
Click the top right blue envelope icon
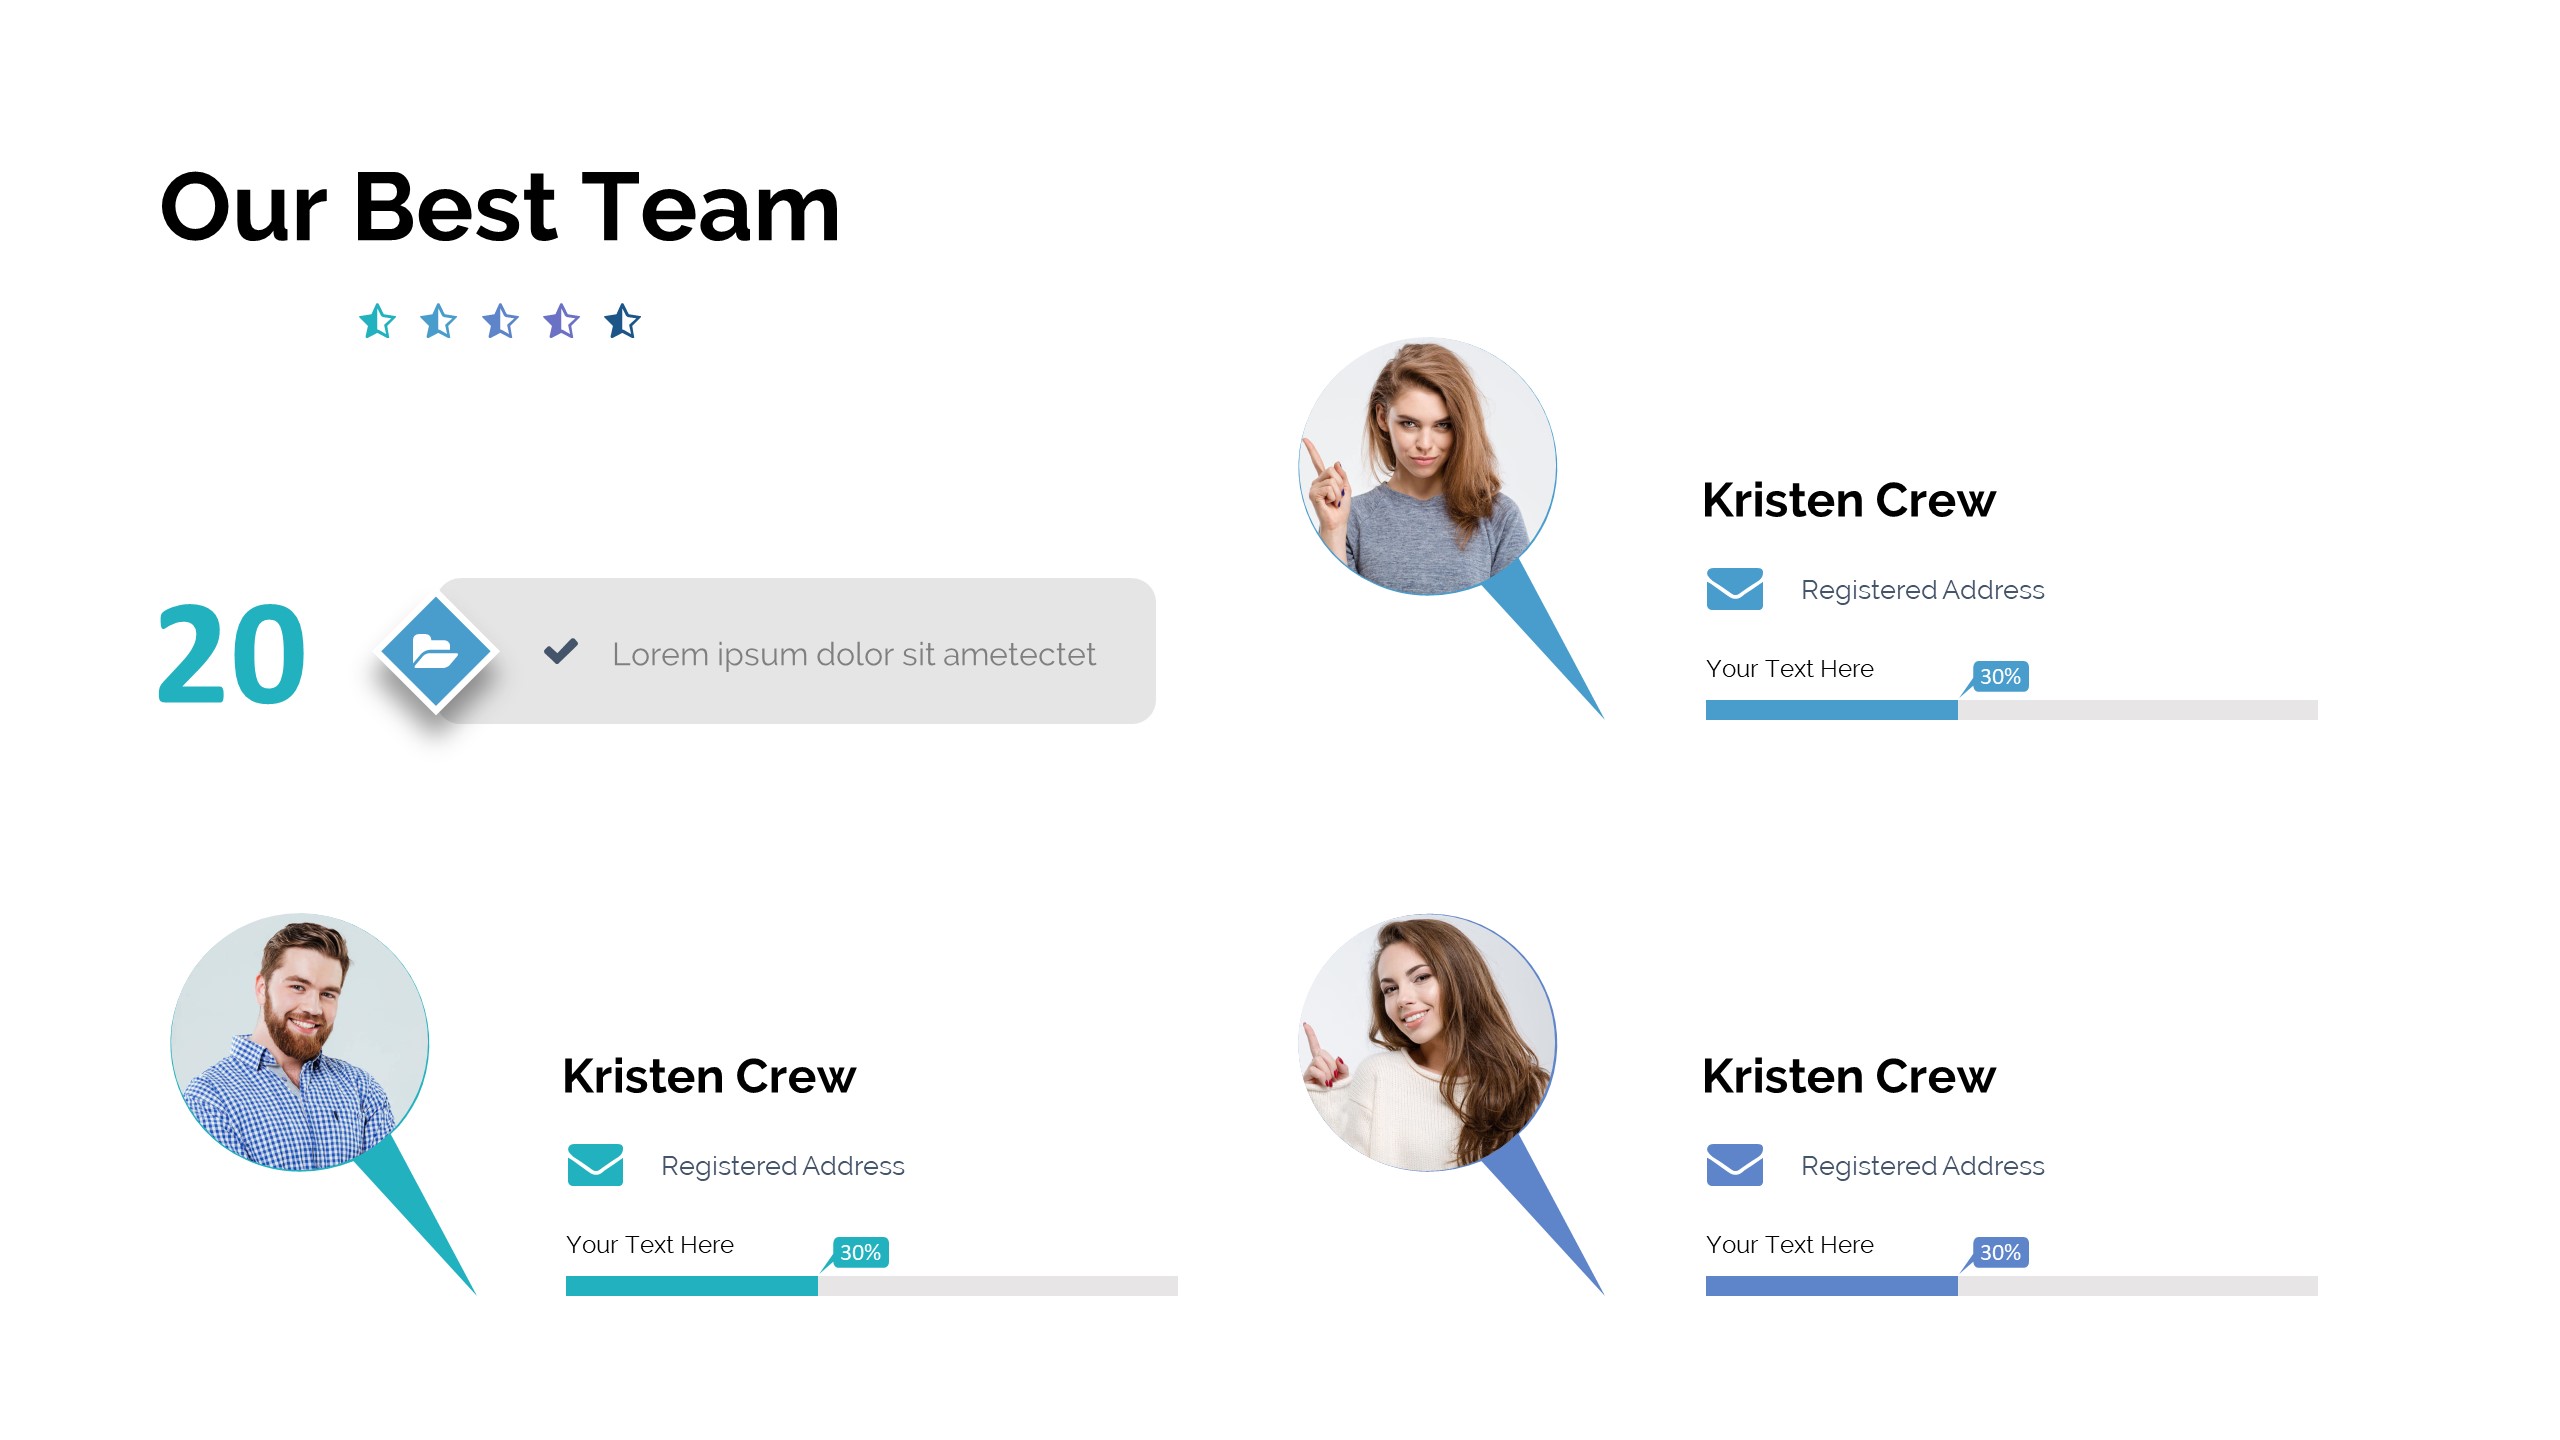point(1734,589)
